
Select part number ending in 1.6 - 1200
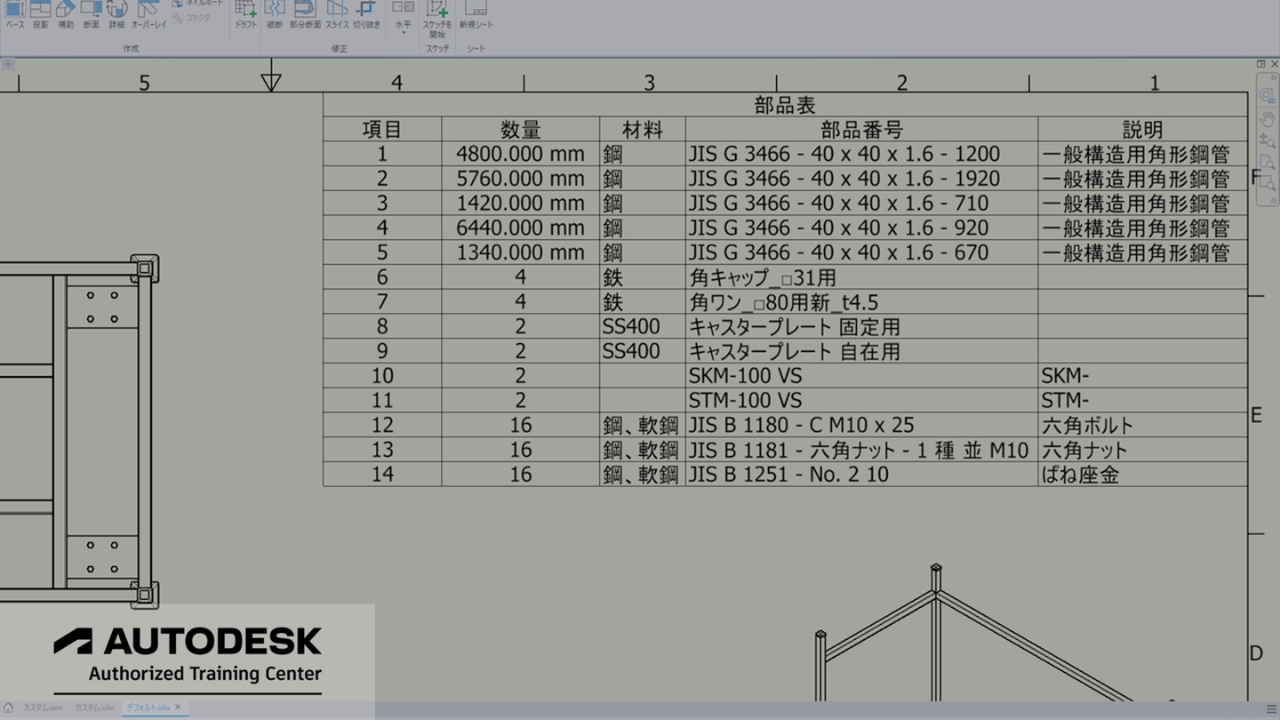[x=862, y=154]
